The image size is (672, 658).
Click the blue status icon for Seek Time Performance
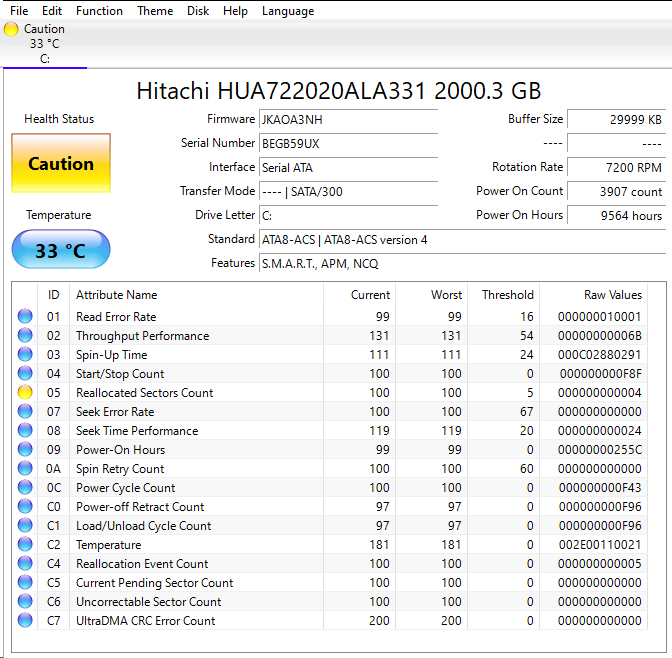coord(25,430)
